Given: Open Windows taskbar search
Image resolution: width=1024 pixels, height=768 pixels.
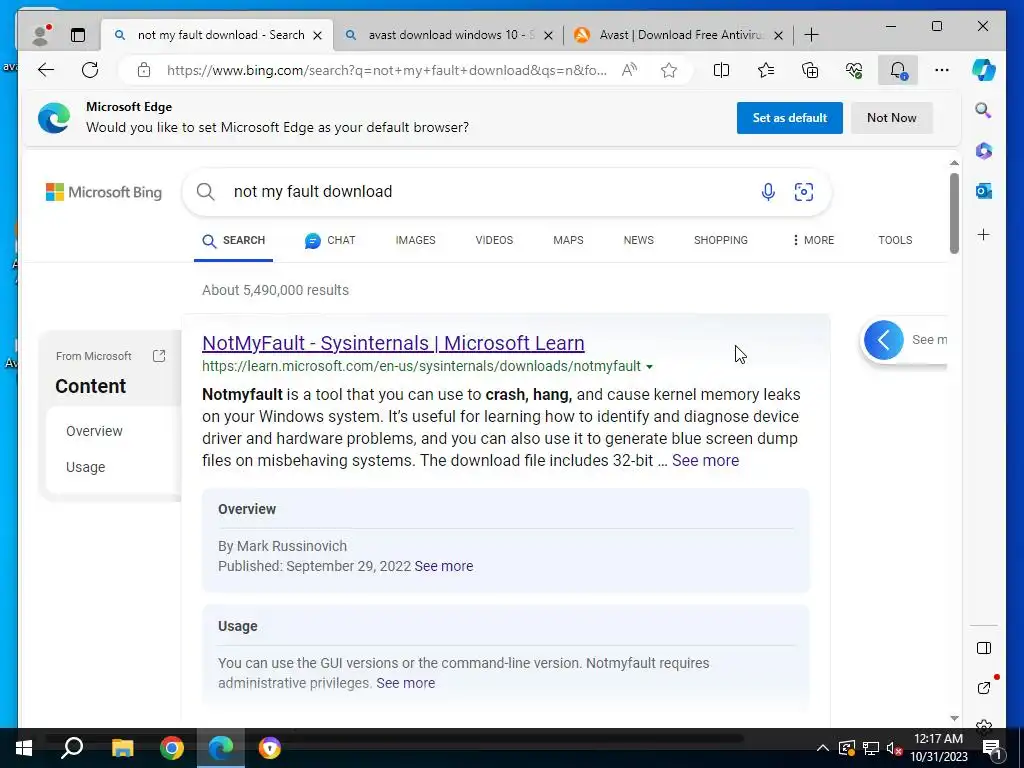Looking at the screenshot, I should pyautogui.click(x=72, y=748).
